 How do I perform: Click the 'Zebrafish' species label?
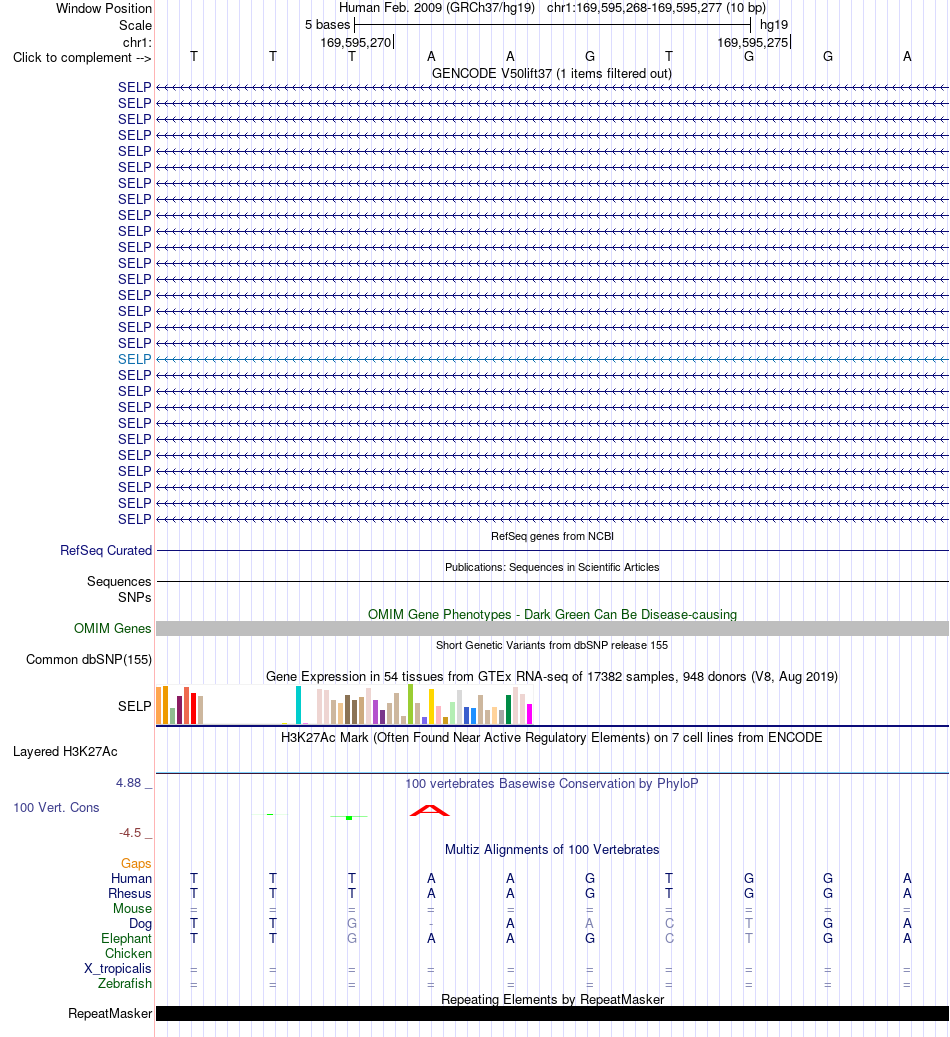click(x=125, y=983)
